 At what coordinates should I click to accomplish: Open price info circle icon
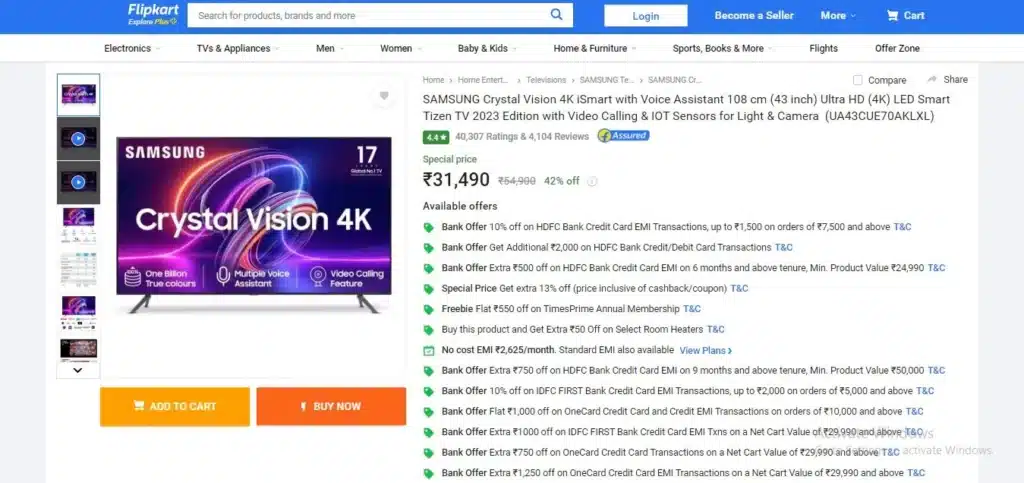click(x=592, y=181)
